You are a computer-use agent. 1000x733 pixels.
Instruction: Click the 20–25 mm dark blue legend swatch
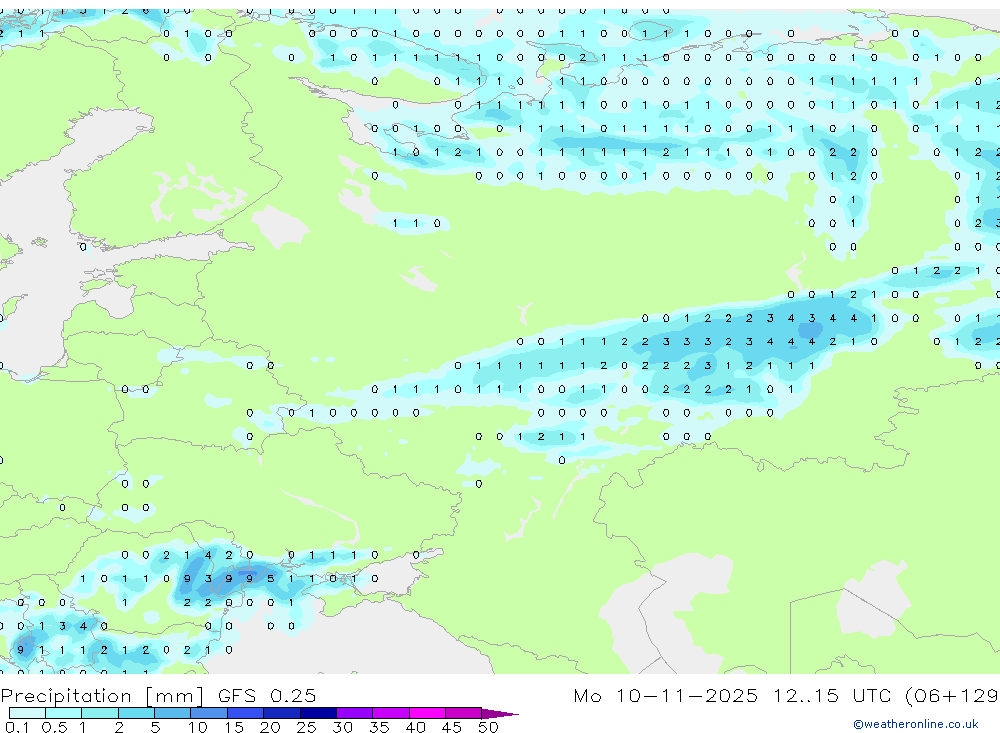(282, 713)
